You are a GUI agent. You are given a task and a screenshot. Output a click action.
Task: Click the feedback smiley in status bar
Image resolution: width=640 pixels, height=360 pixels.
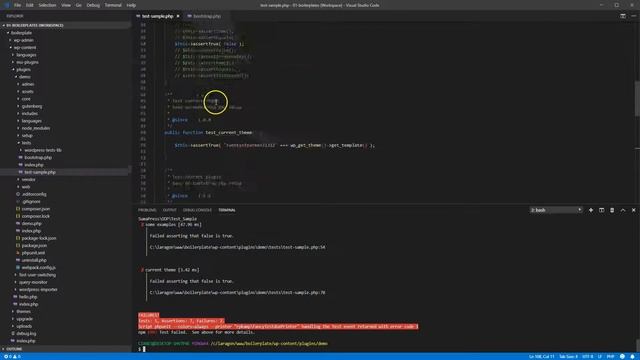coord(622,357)
